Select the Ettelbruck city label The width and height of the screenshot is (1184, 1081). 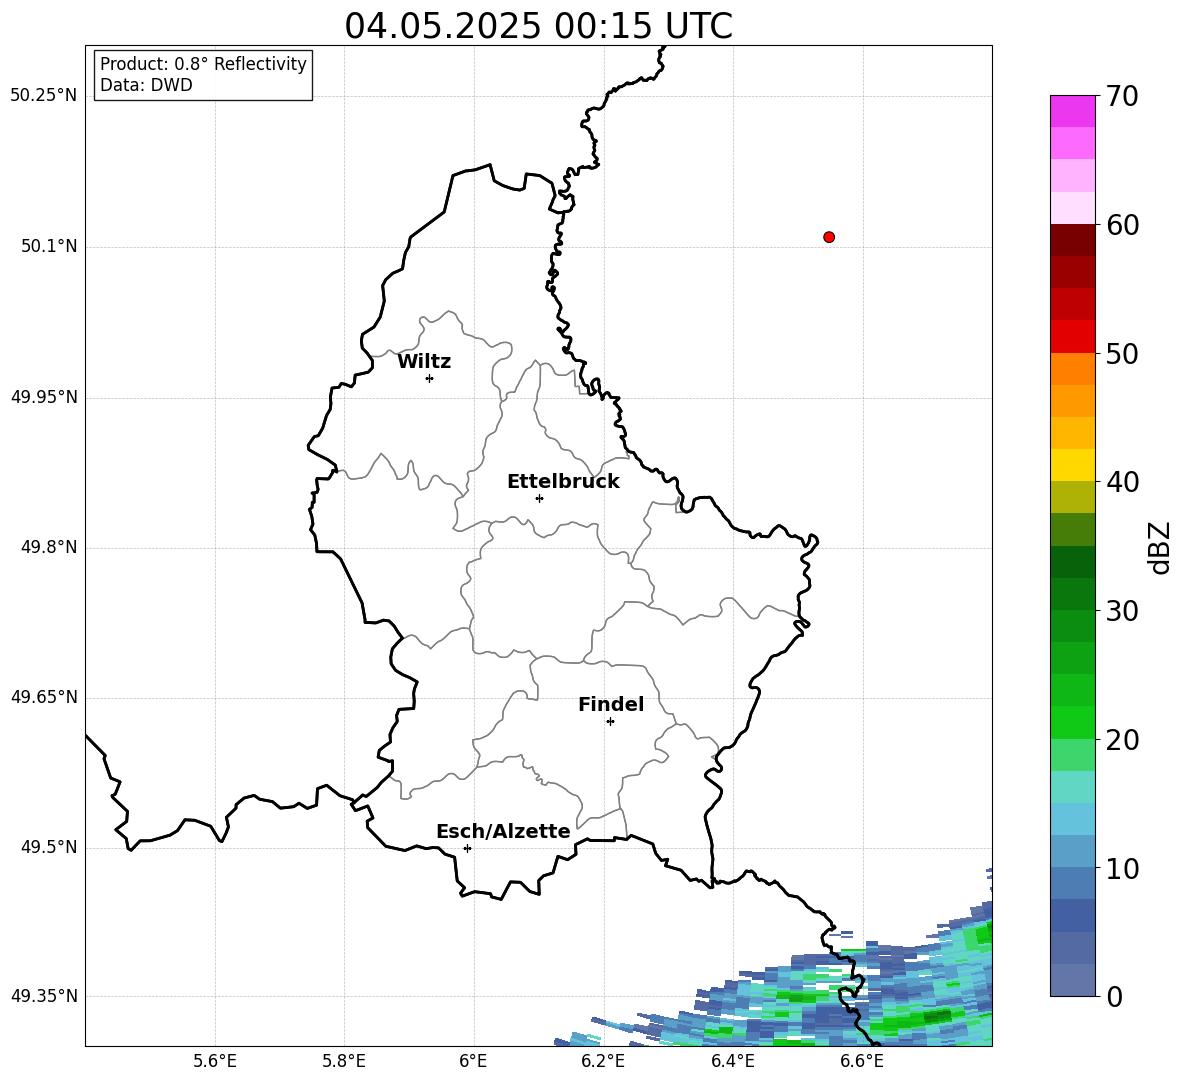pyautogui.click(x=563, y=482)
